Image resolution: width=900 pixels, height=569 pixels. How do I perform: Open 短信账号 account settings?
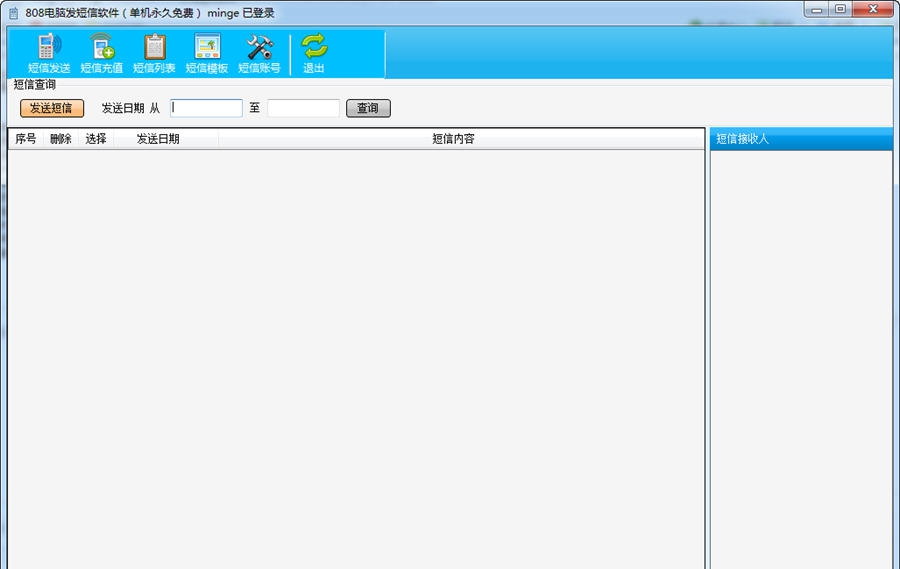point(259,53)
